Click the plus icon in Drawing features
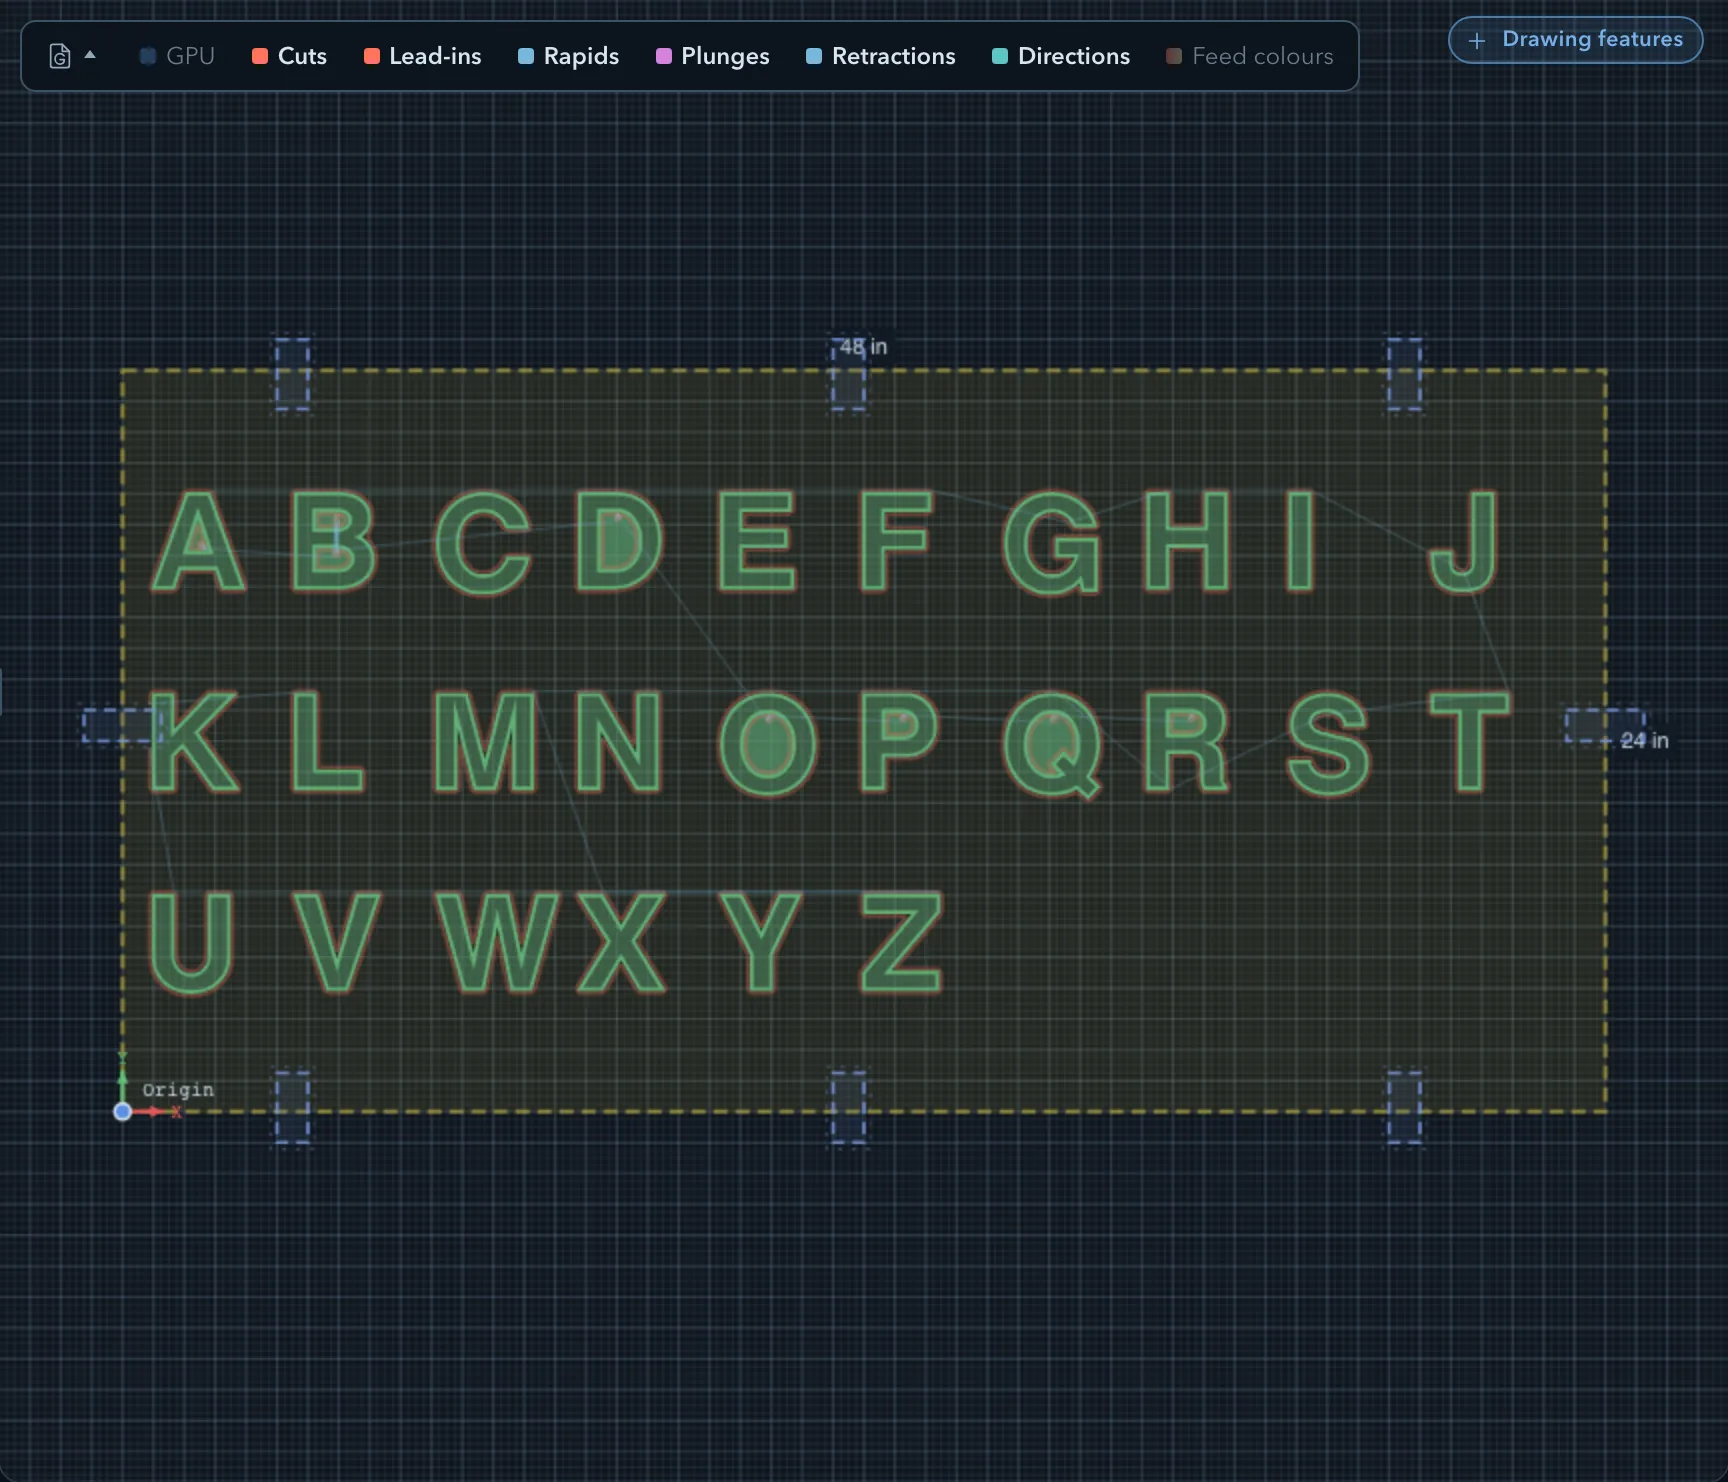Screen dimensions: 1728x1482 pos(1477,41)
